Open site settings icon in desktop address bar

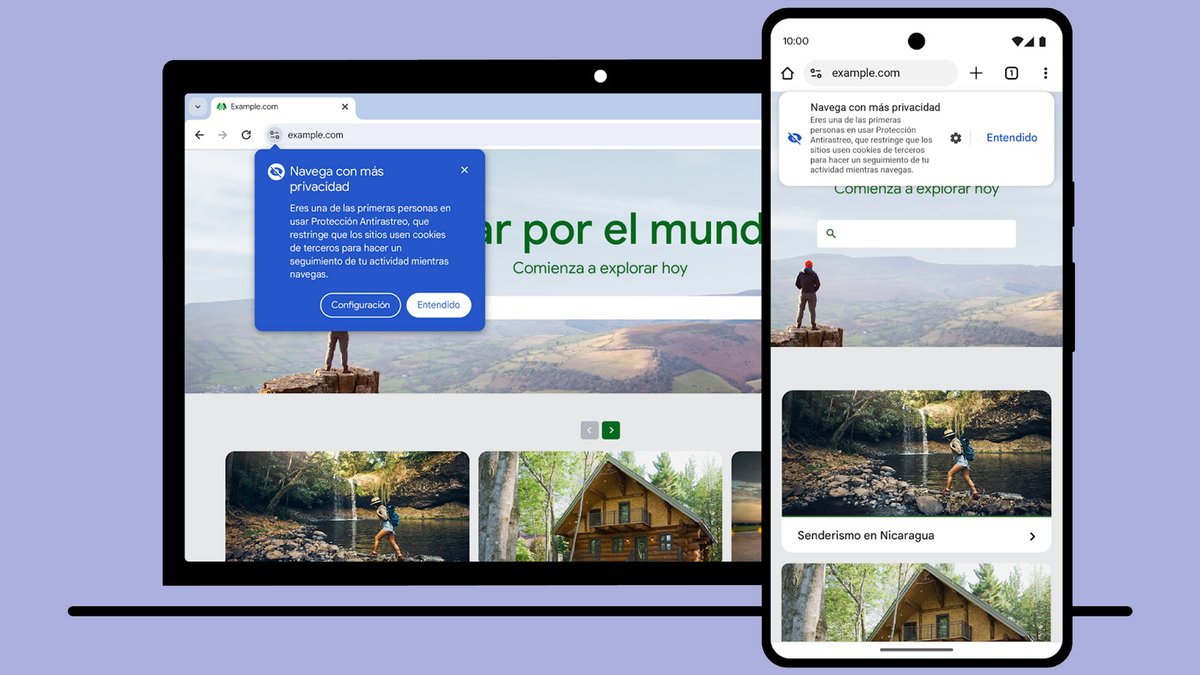(x=273, y=134)
